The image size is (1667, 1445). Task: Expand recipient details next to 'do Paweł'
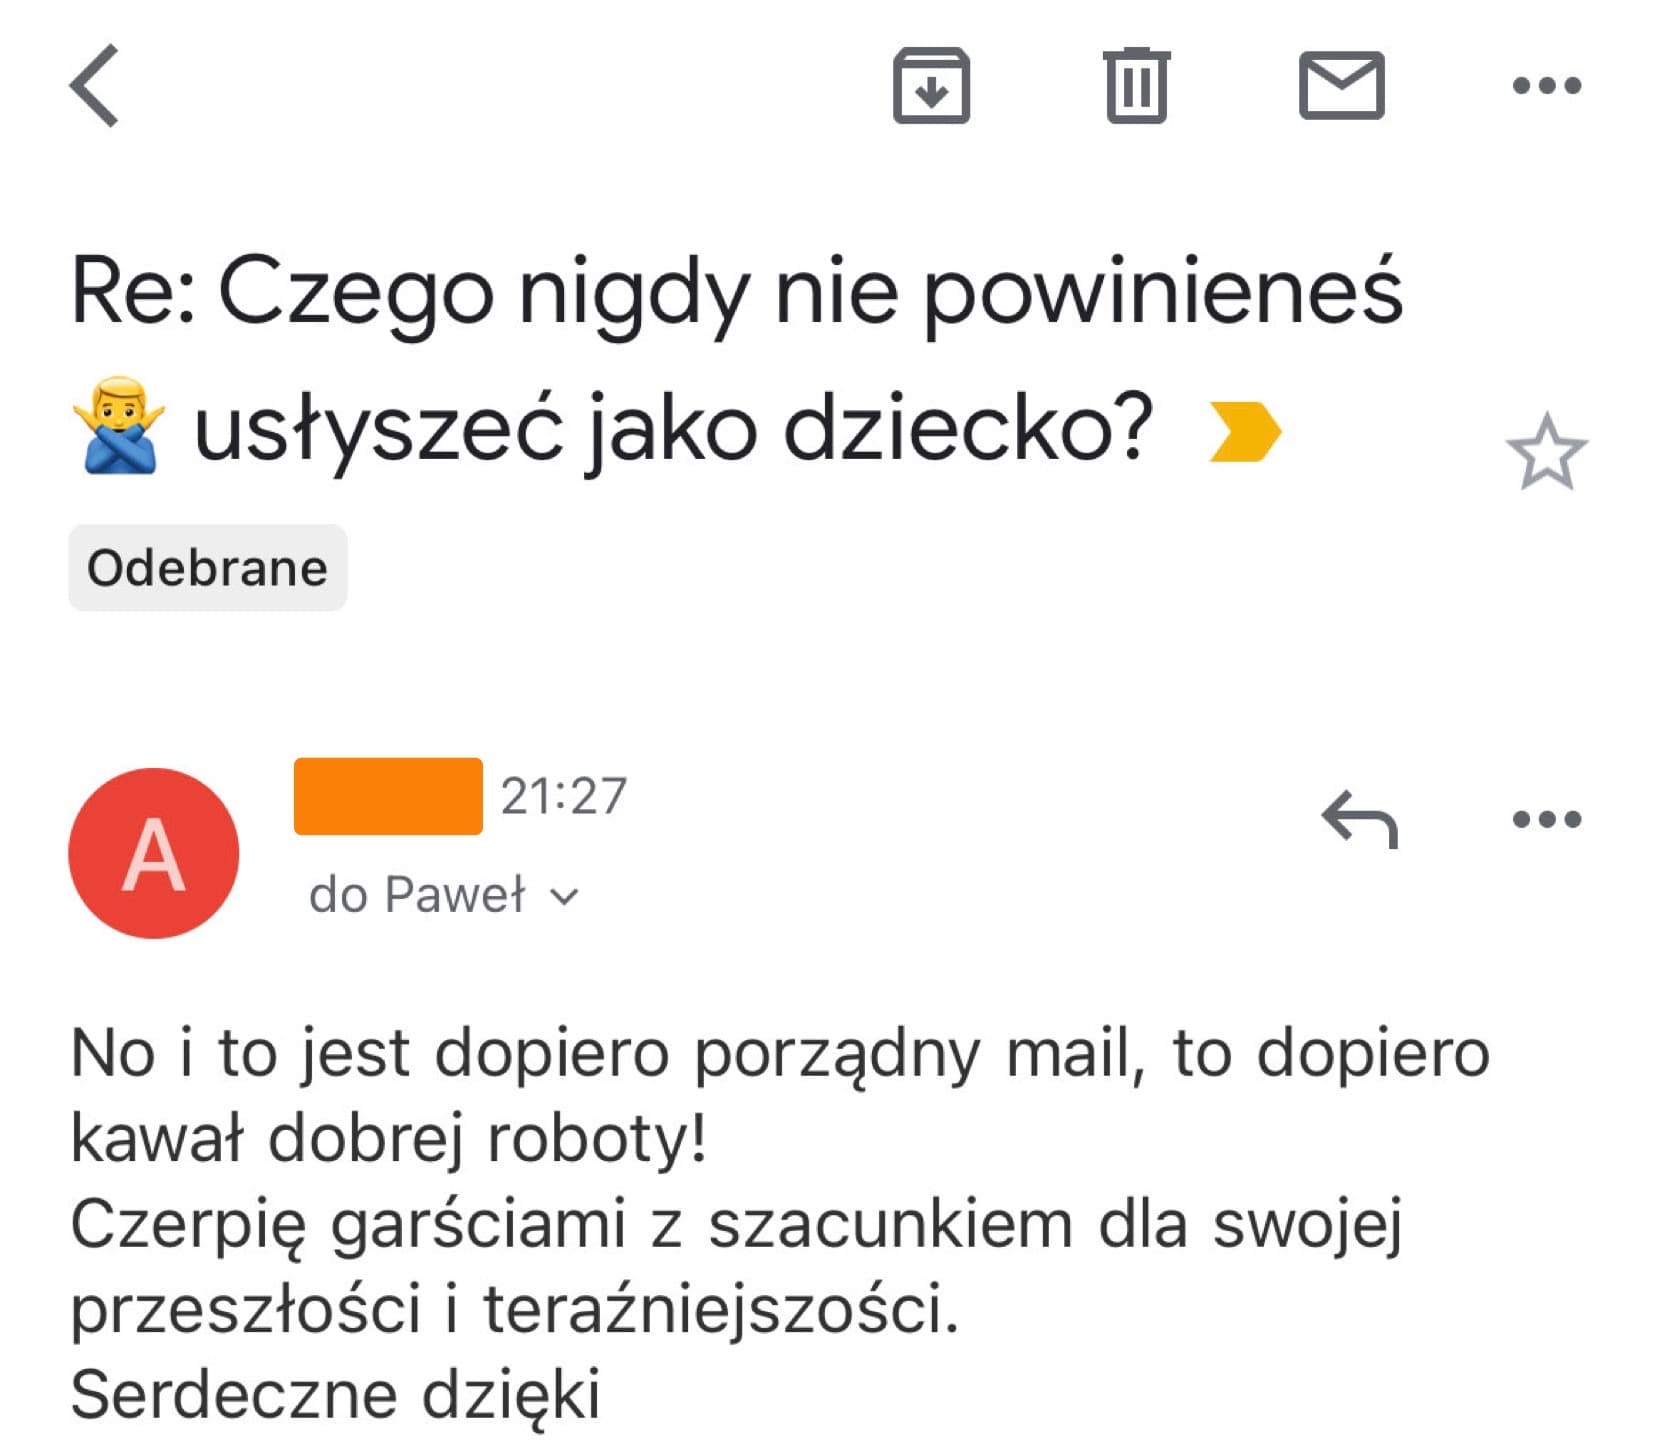[x=563, y=895]
